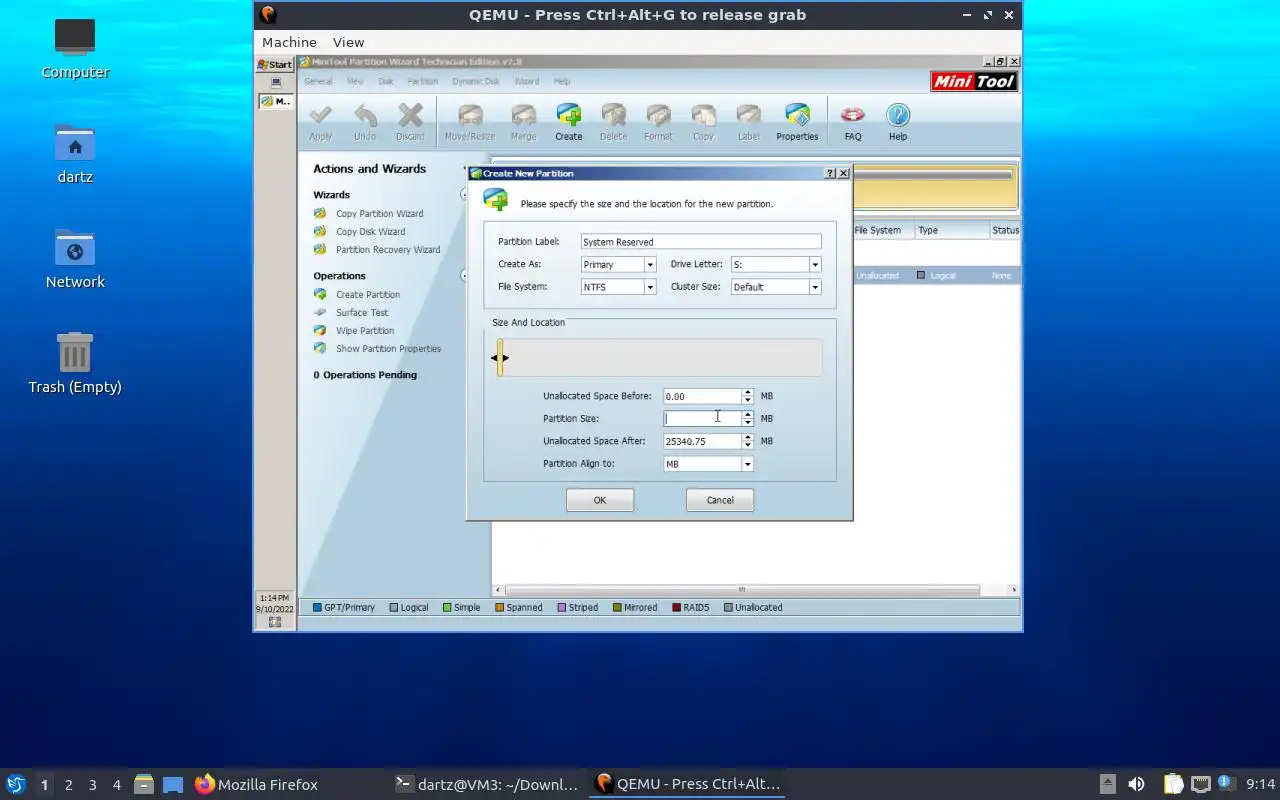Open partition Properties from toolbar
Image resolution: width=1280 pixels, height=800 pixels.
[797, 123]
